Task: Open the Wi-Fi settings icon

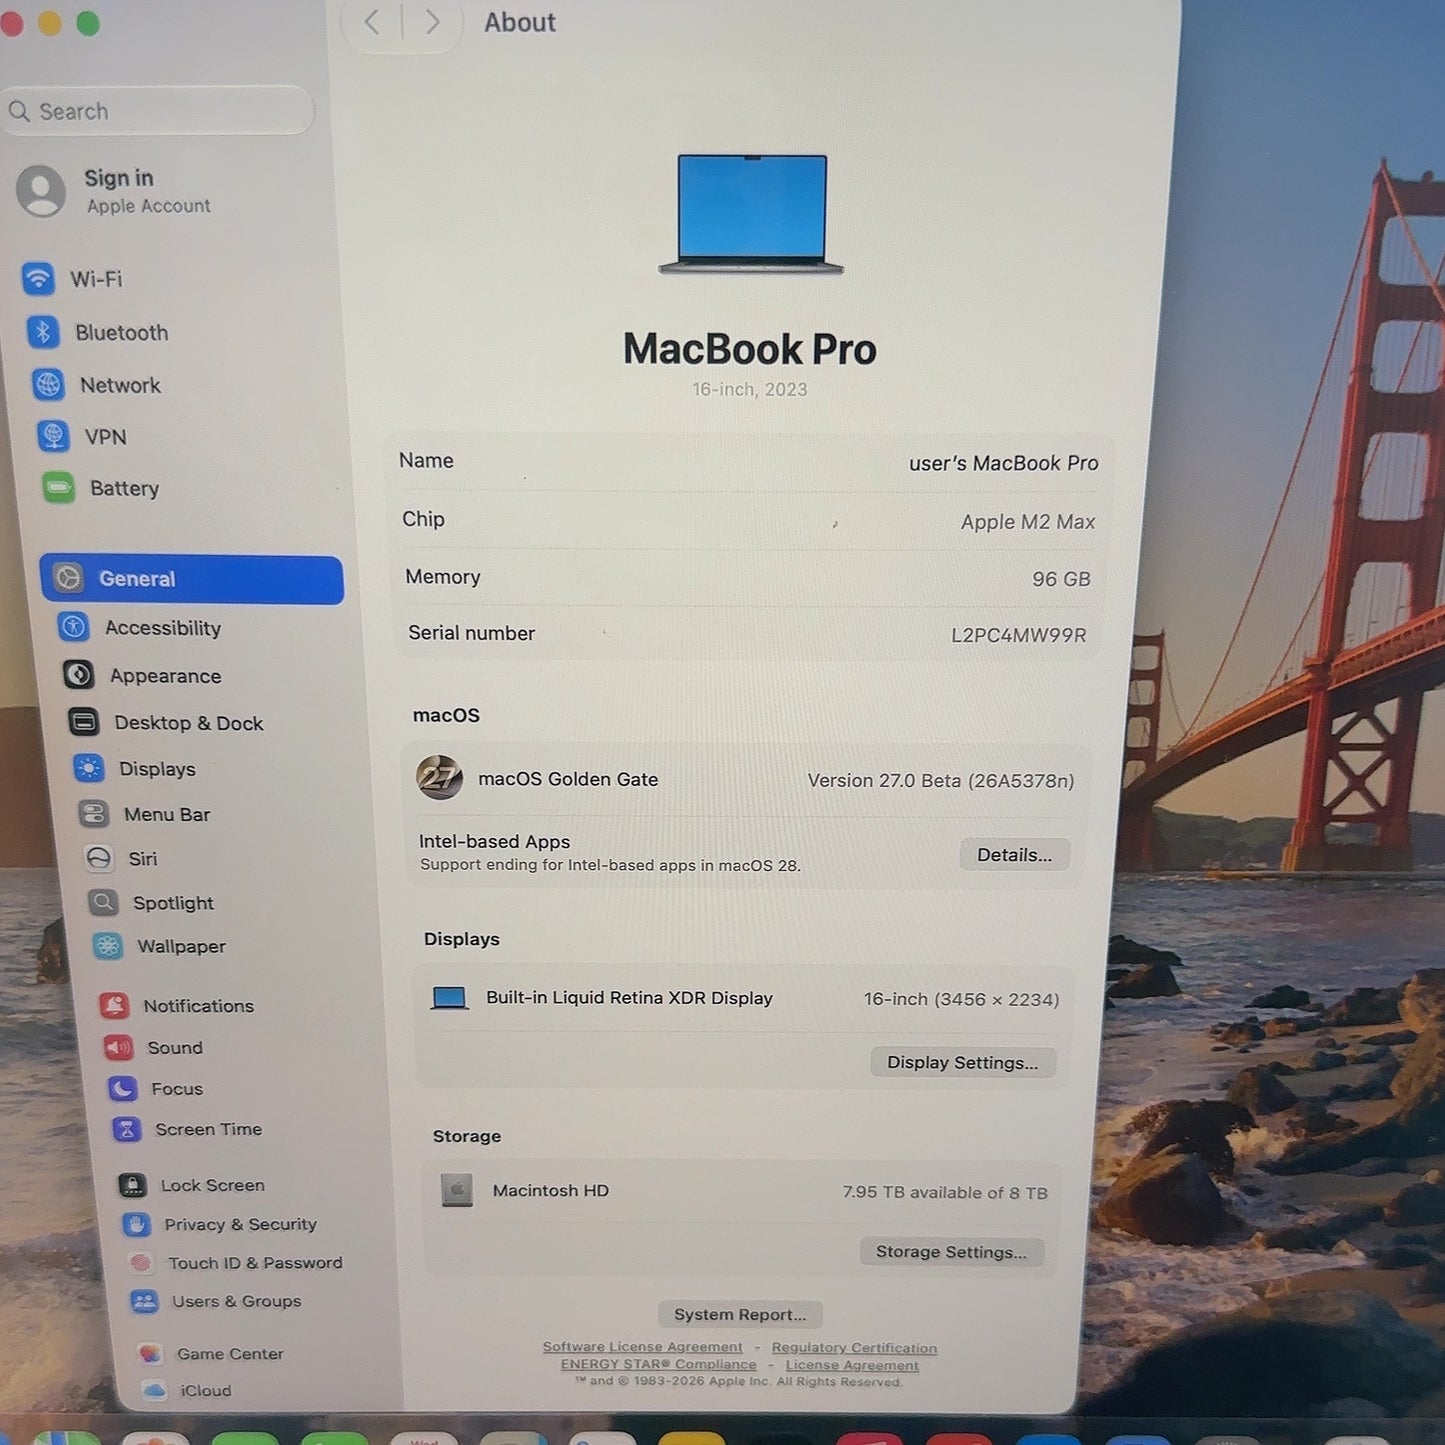Action: (x=39, y=278)
